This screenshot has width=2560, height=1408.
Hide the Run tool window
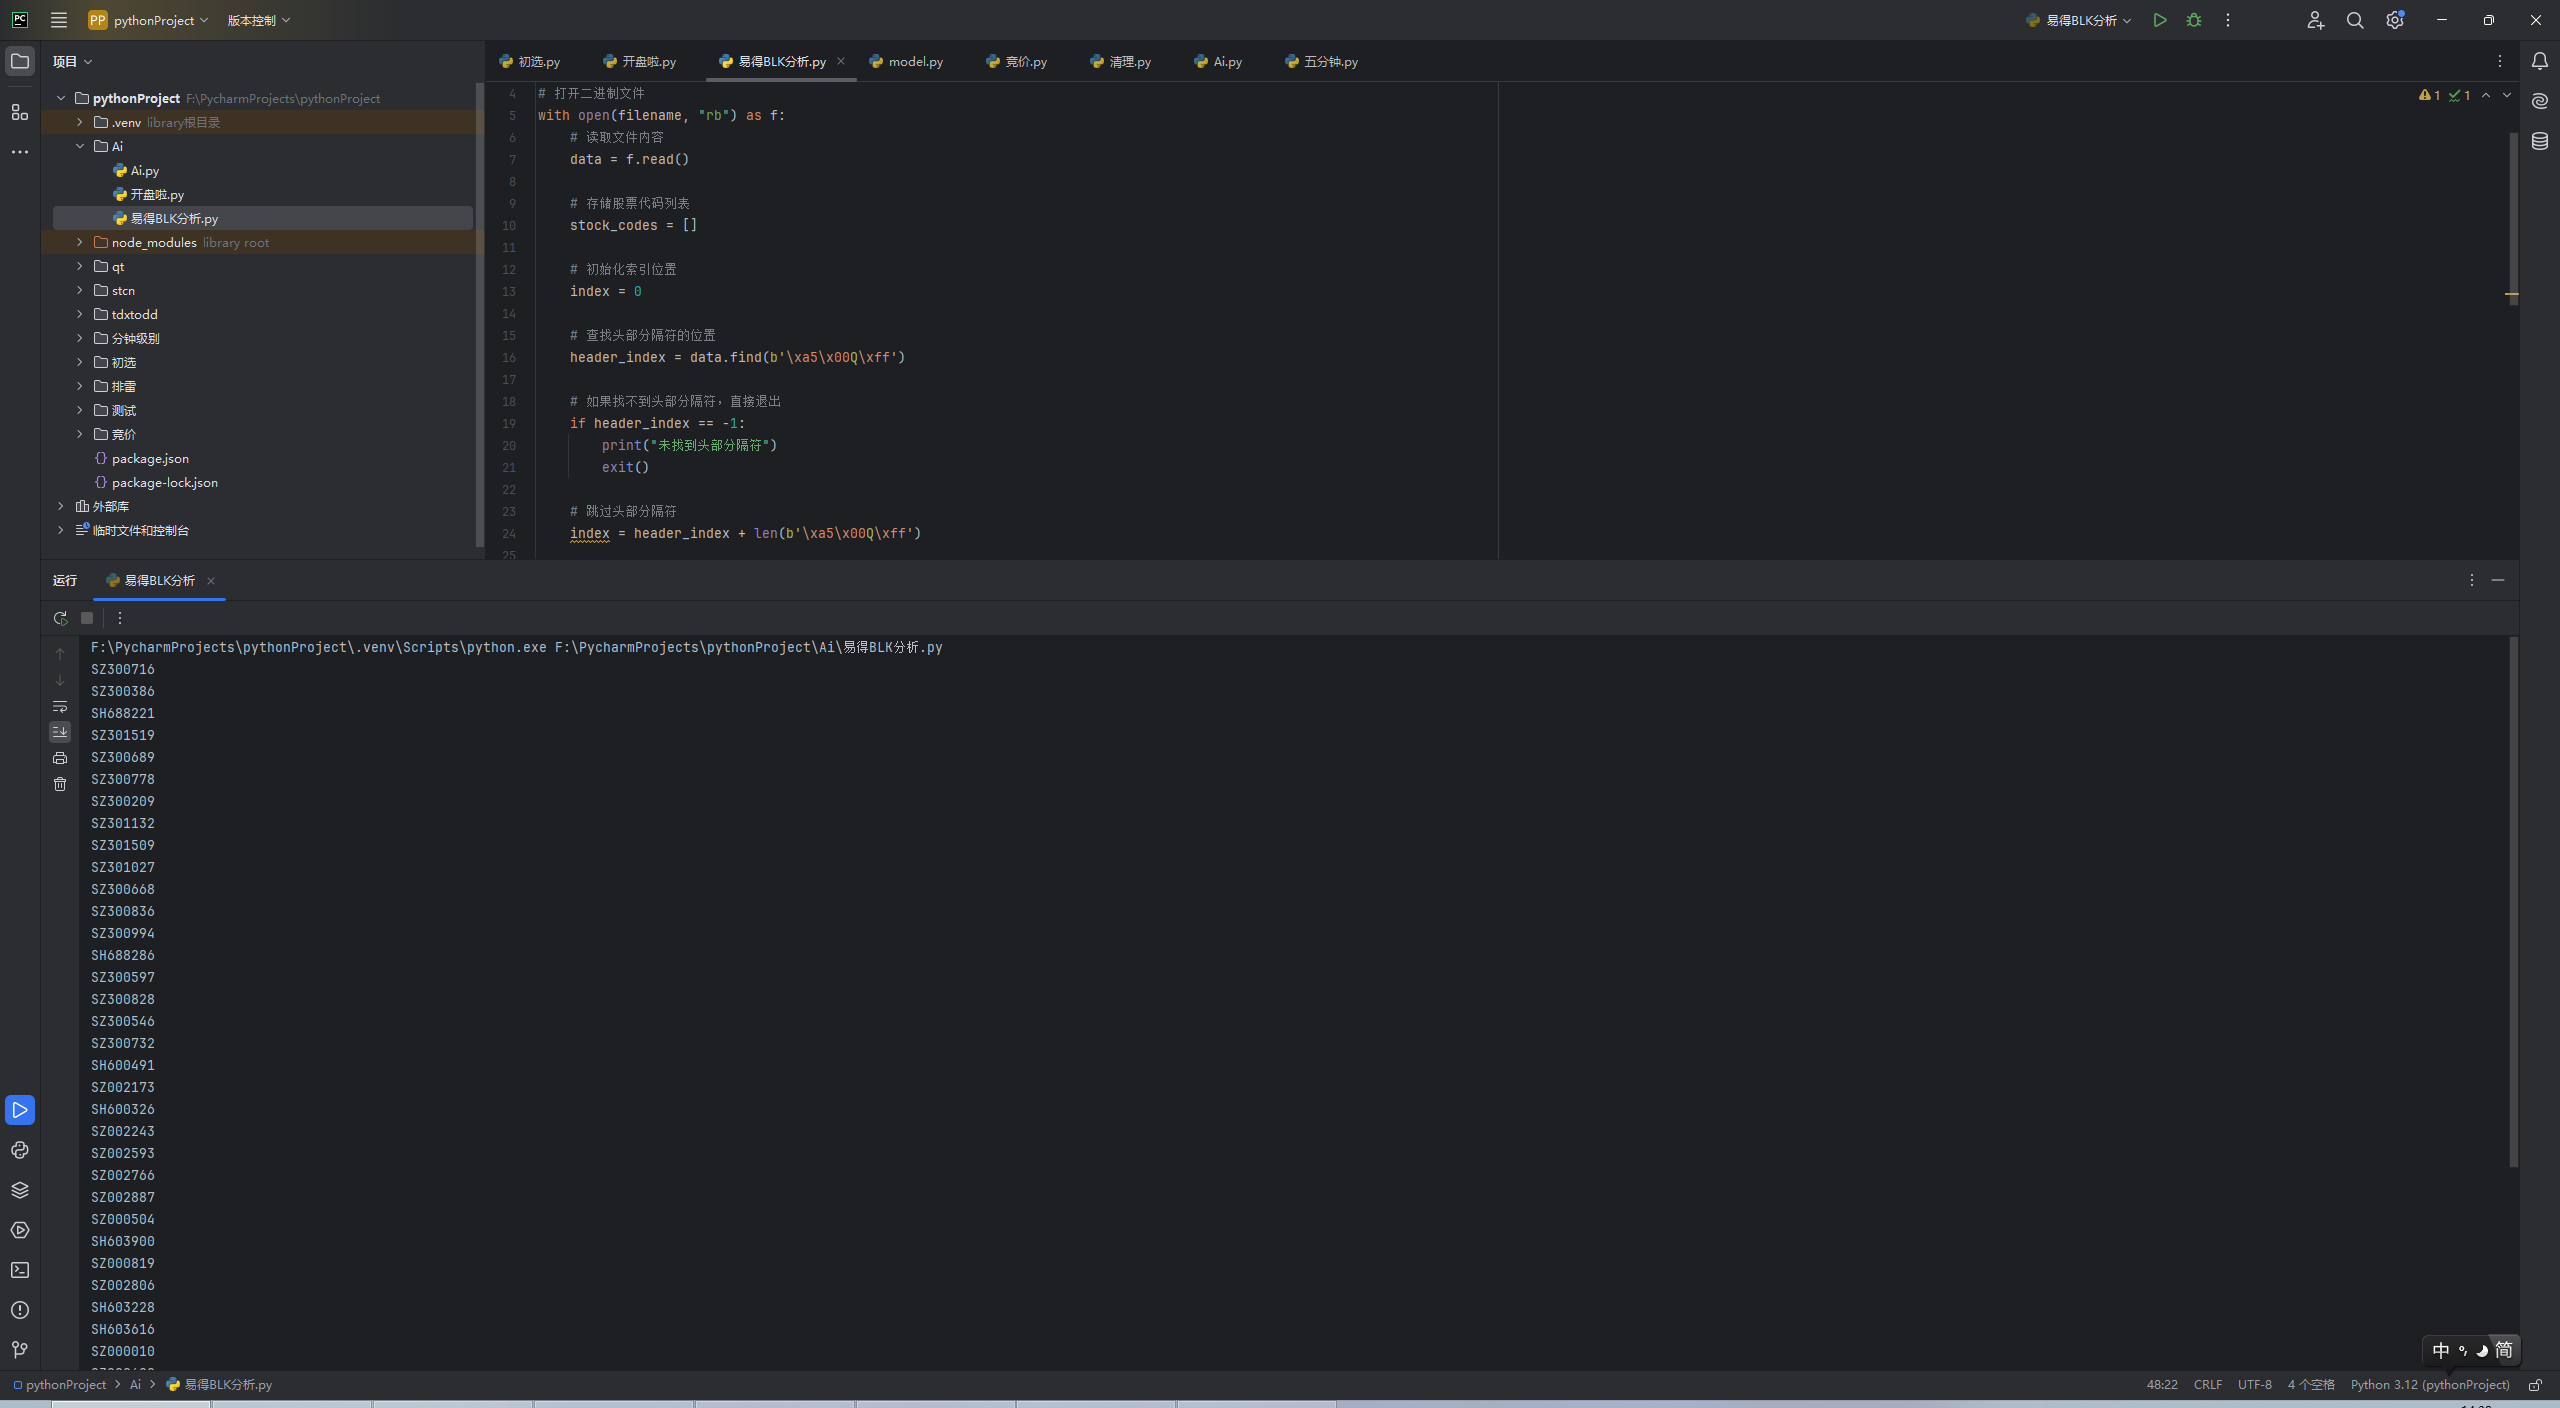[x=2498, y=580]
